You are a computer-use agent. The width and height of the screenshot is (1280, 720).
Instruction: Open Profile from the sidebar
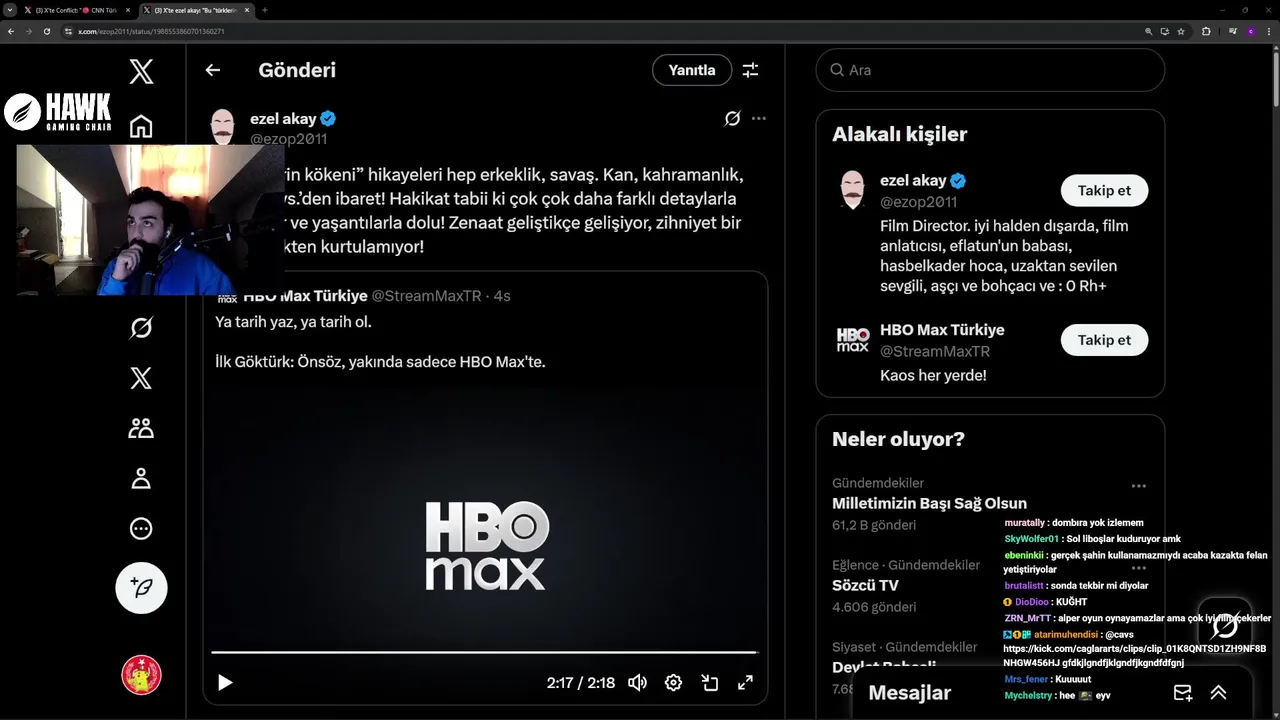[x=141, y=478]
